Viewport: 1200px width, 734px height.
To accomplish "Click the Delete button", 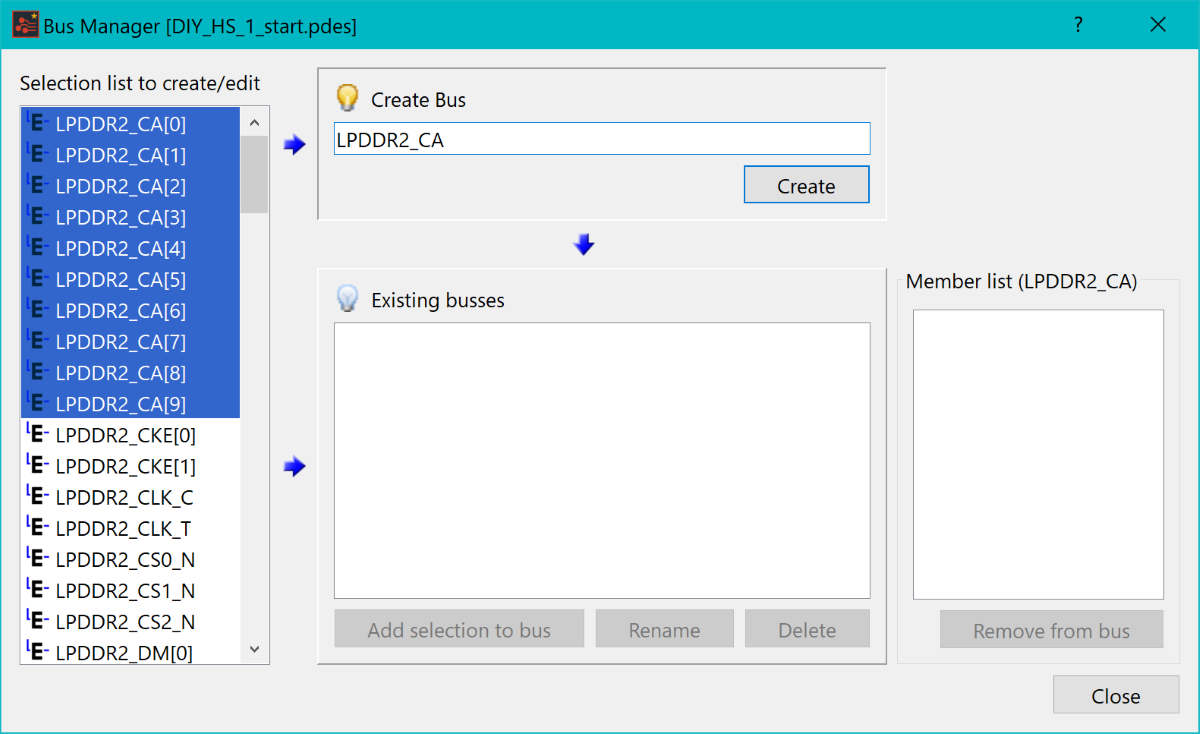I will [x=807, y=629].
